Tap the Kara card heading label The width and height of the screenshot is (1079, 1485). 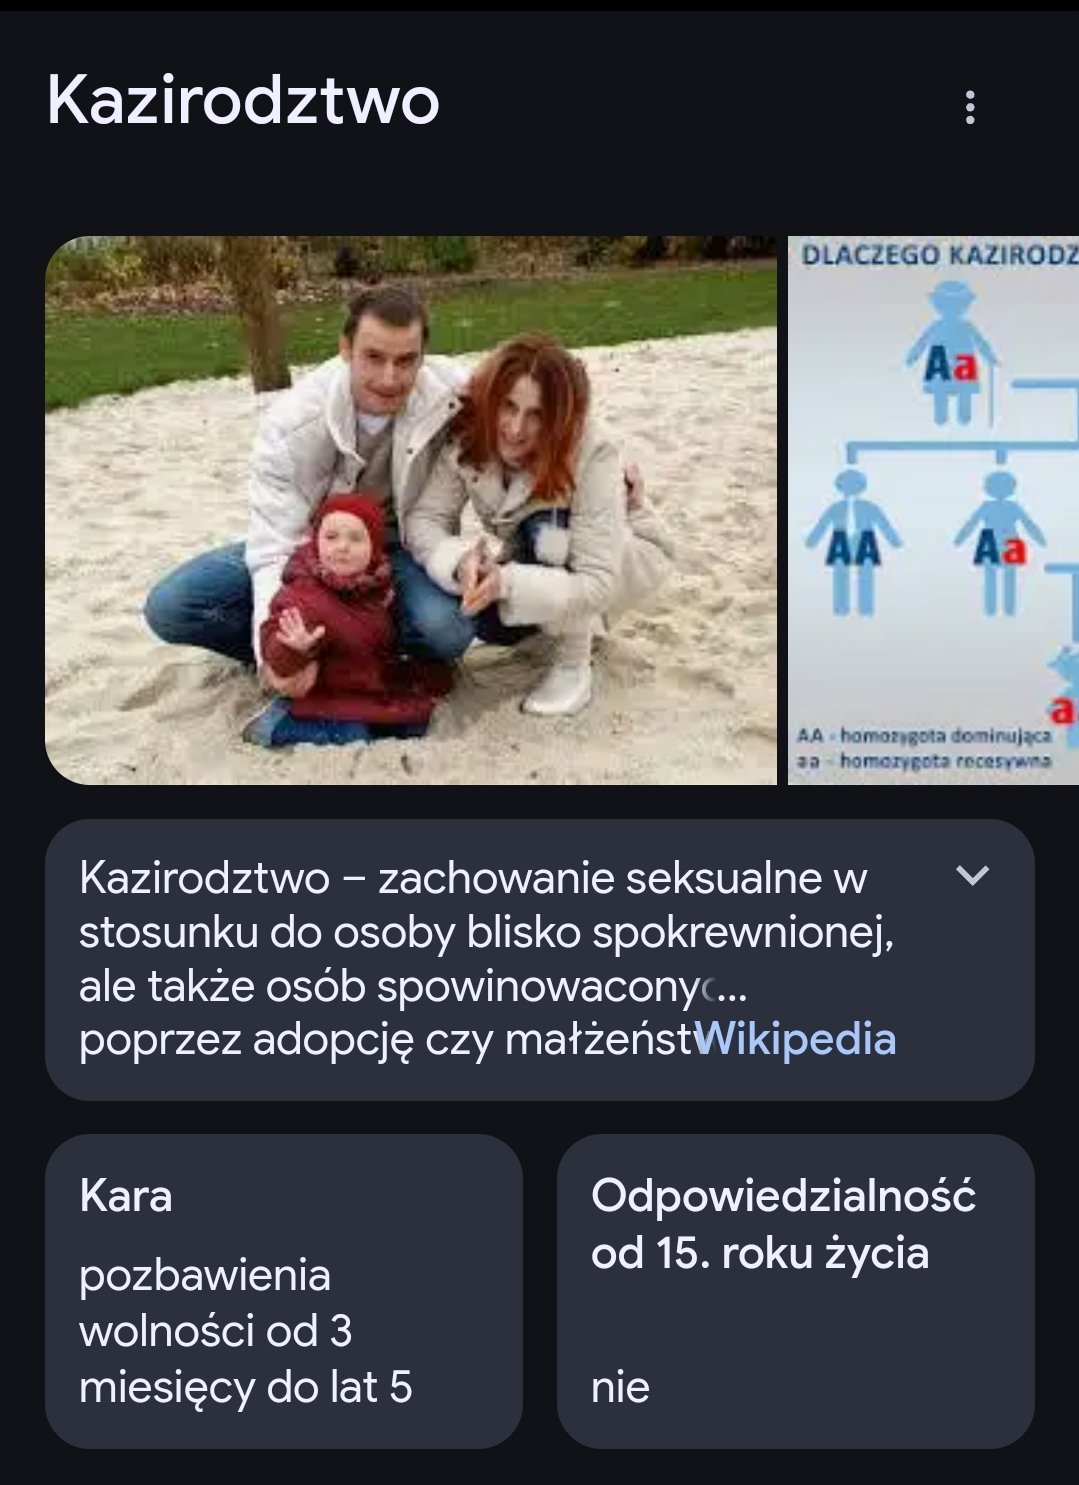[126, 1196]
